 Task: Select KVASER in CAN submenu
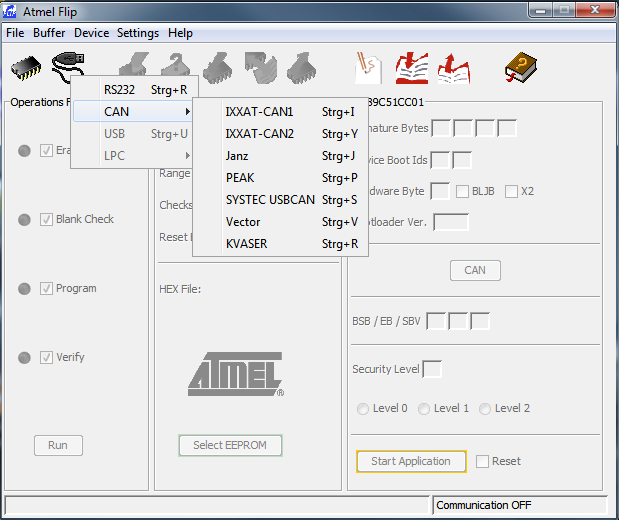tap(281, 244)
